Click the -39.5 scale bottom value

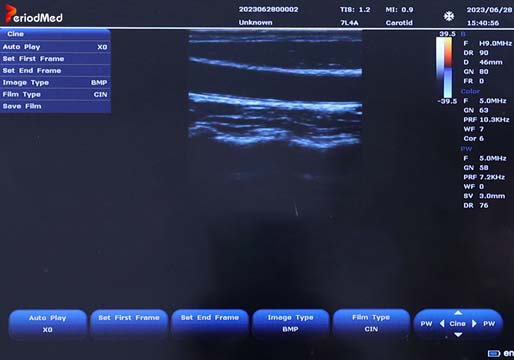point(447,101)
